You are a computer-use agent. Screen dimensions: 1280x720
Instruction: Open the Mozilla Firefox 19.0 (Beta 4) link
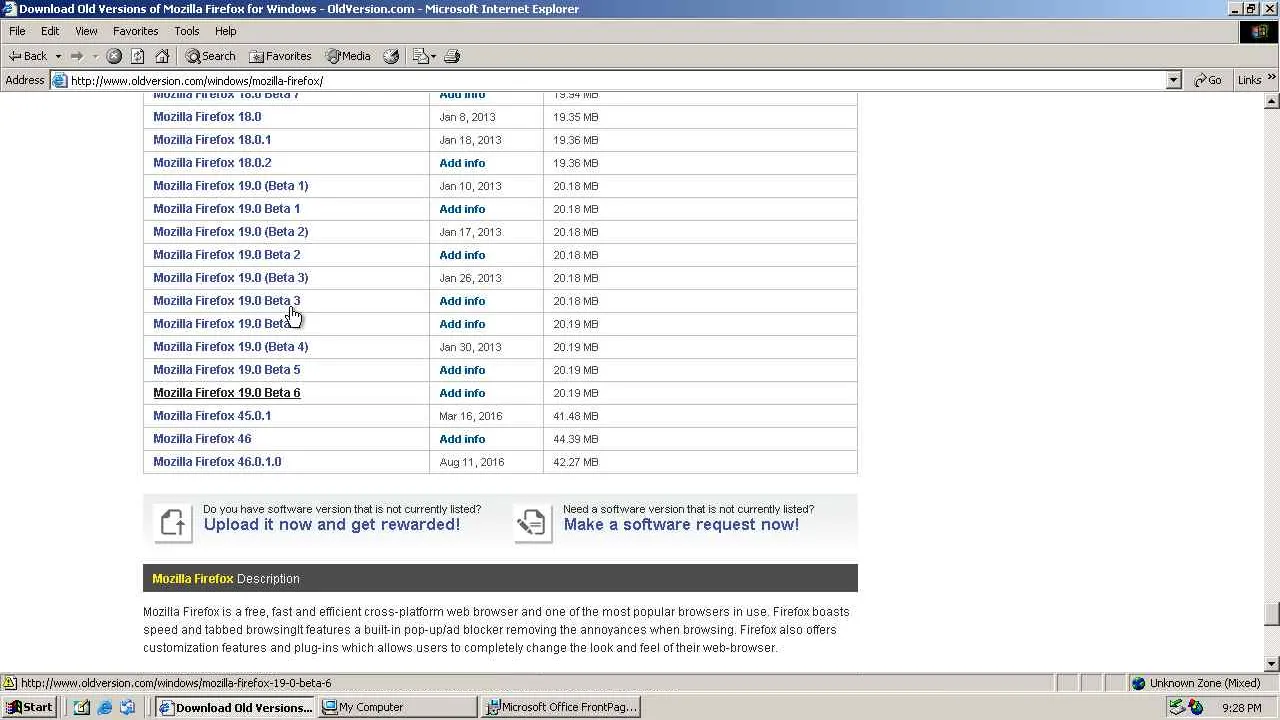tap(230, 347)
